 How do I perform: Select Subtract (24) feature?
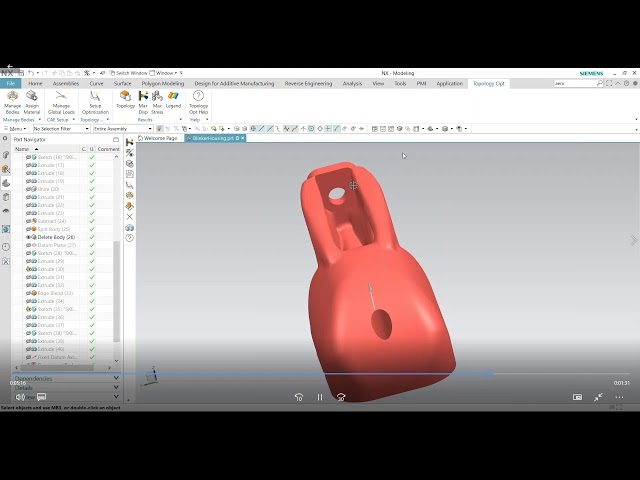pos(51,221)
